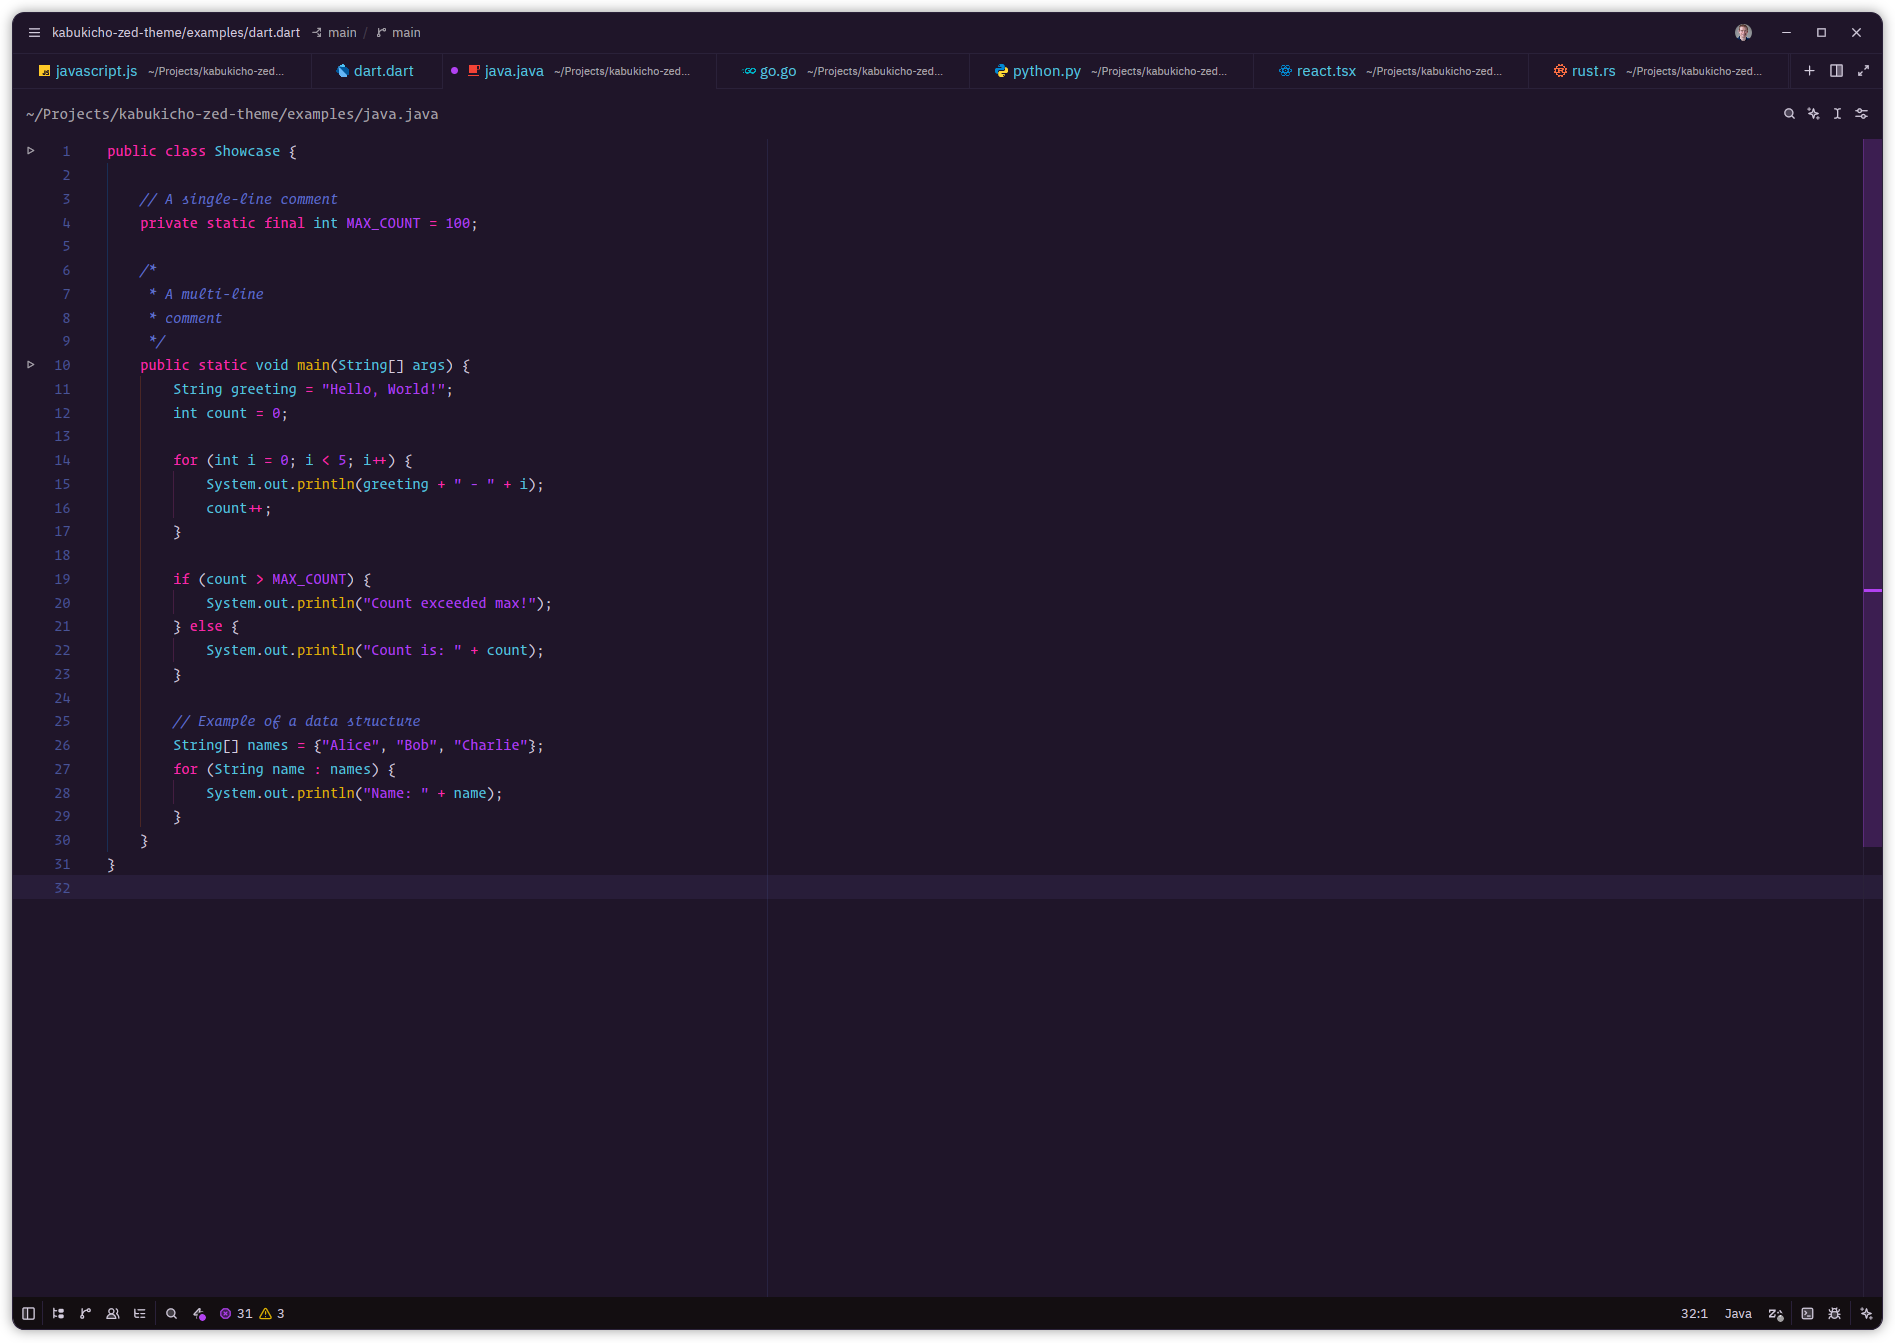
Task: Click the vertical scrollbar thumb
Action: tap(1872, 493)
